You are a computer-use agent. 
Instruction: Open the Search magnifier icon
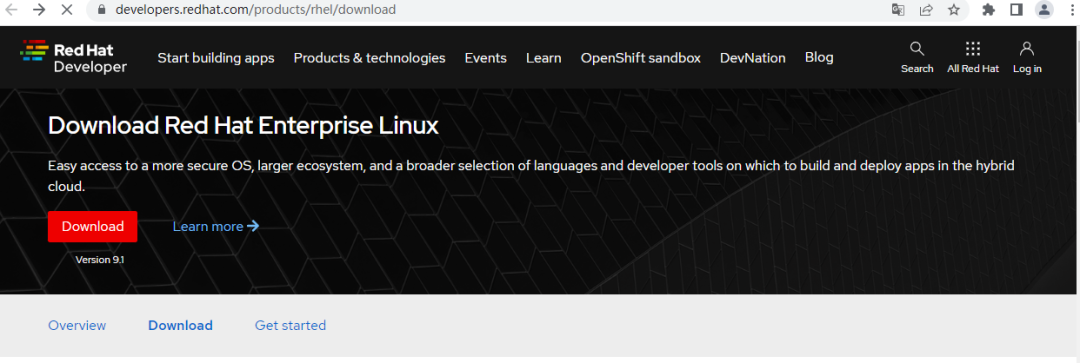(917, 49)
